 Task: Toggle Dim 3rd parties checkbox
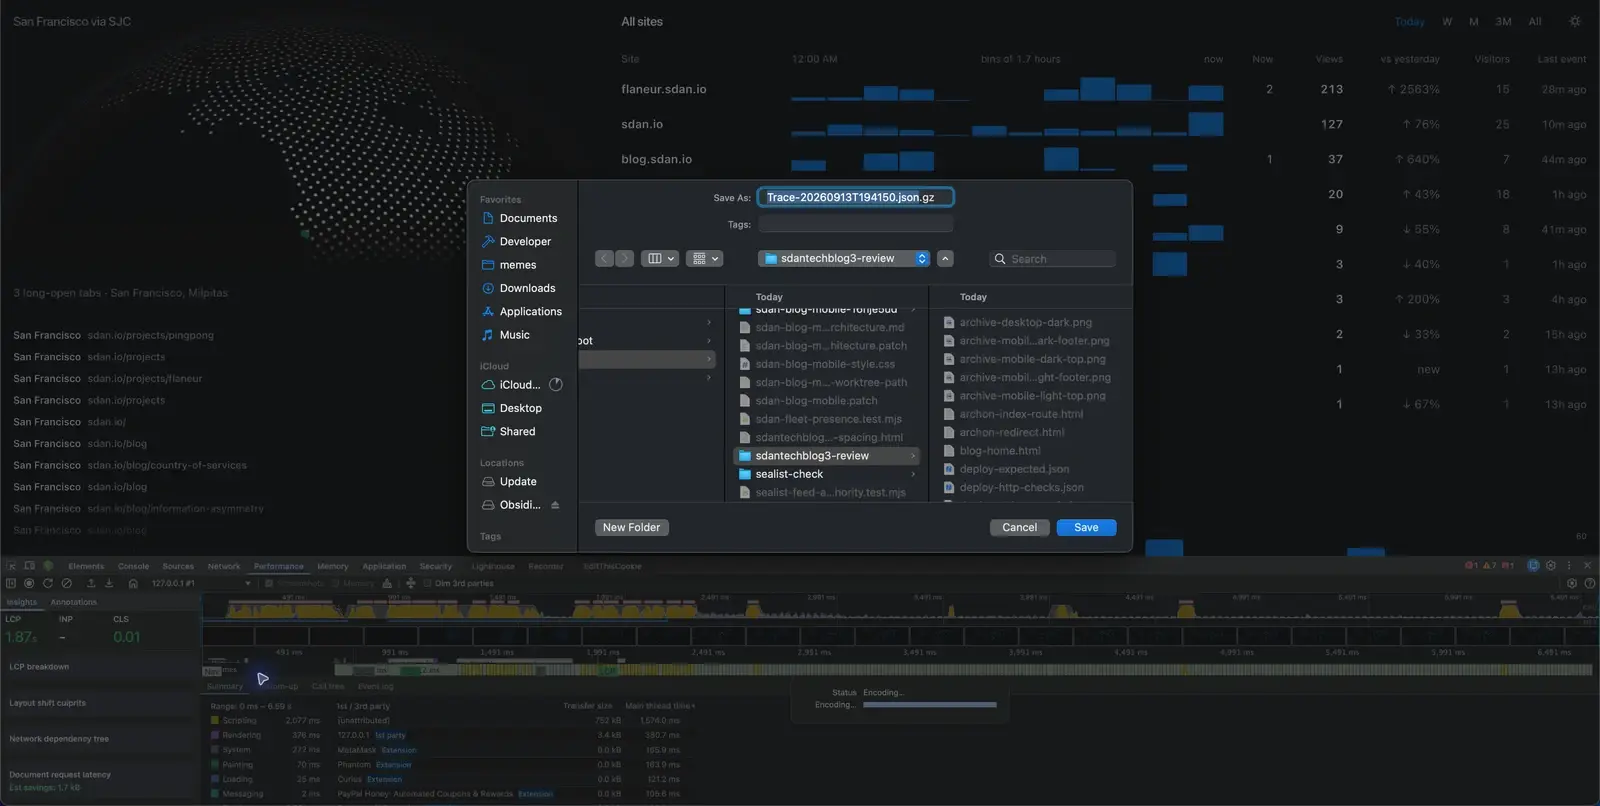coord(428,583)
